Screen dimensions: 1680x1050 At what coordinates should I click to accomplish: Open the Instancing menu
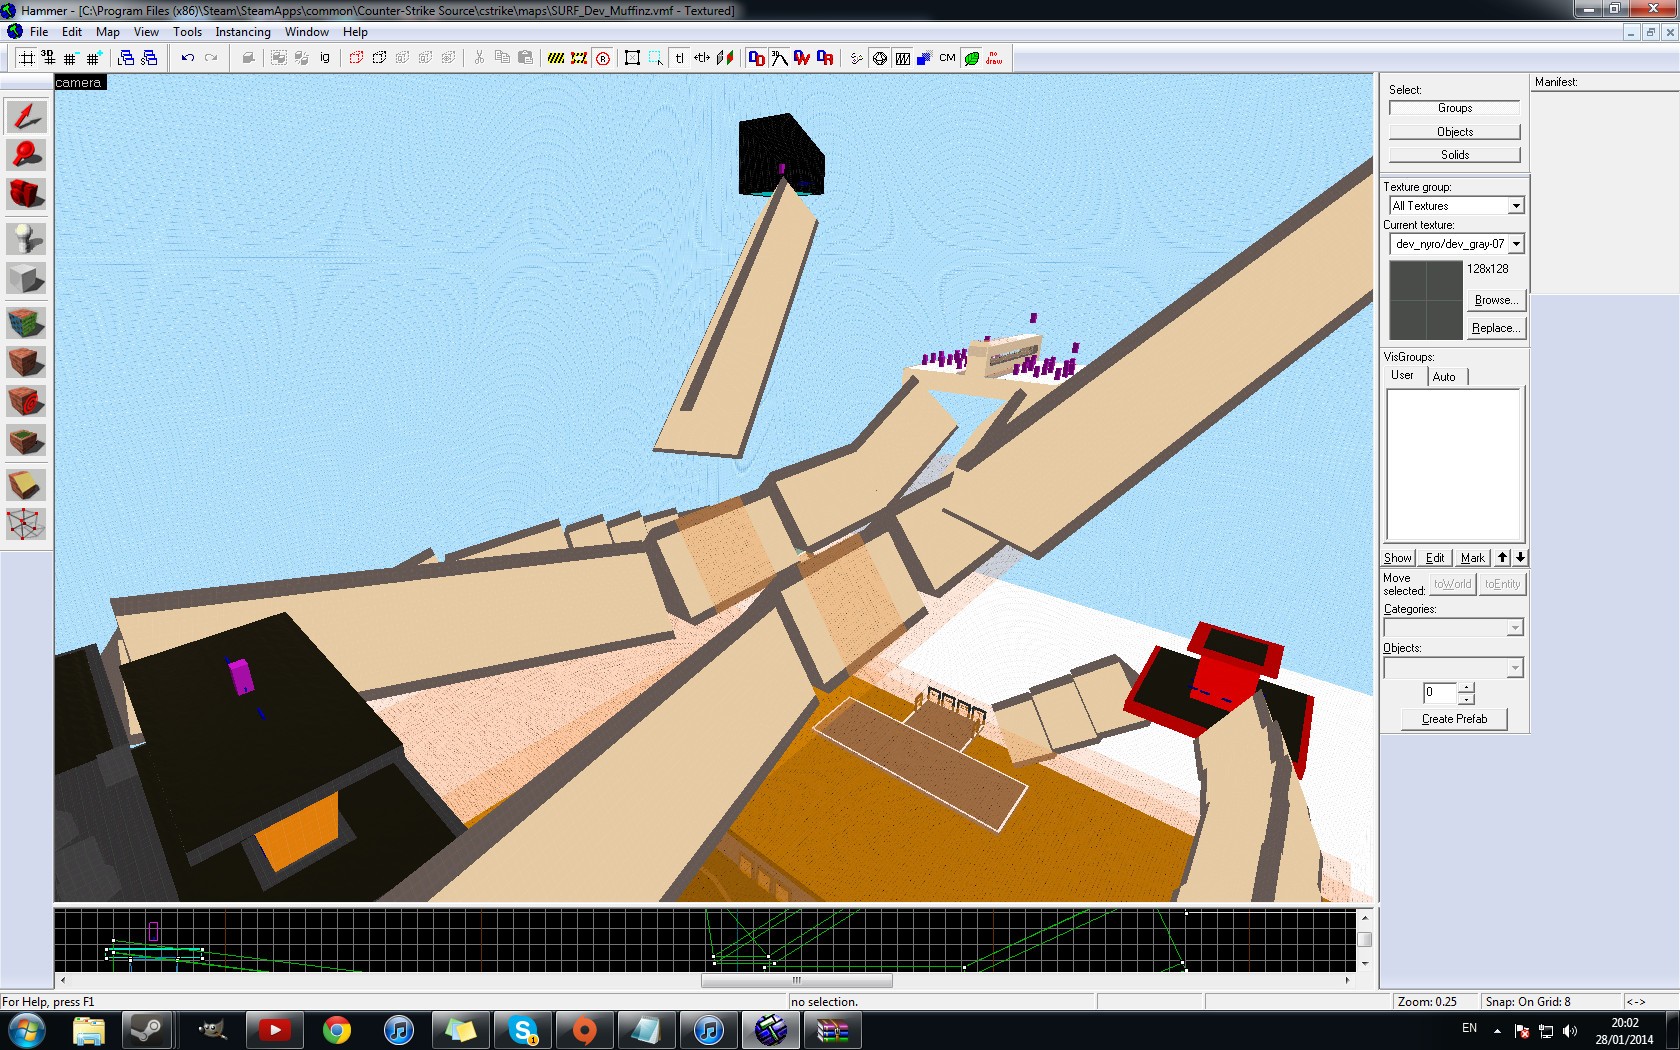pos(242,32)
